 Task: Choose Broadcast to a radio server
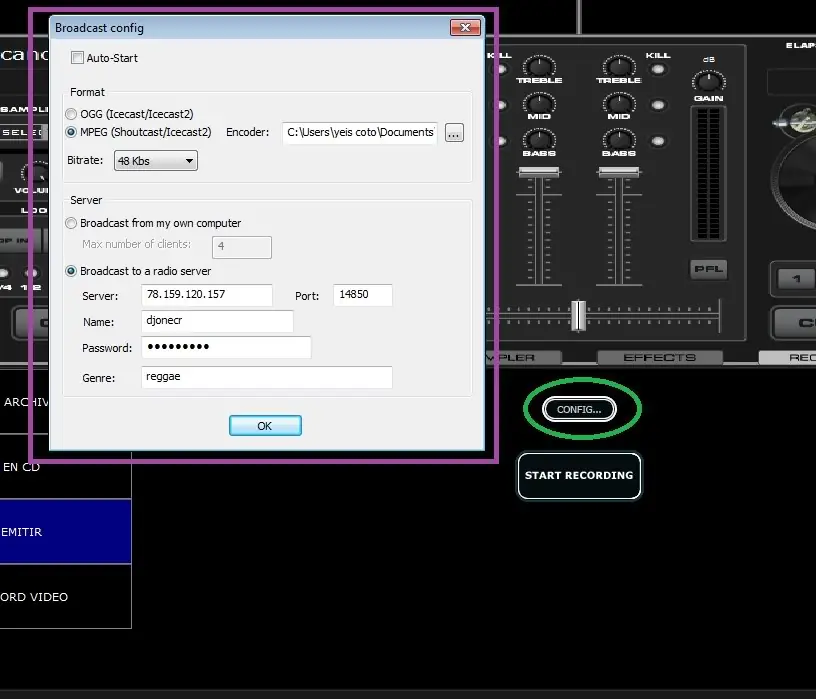(71, 271)
